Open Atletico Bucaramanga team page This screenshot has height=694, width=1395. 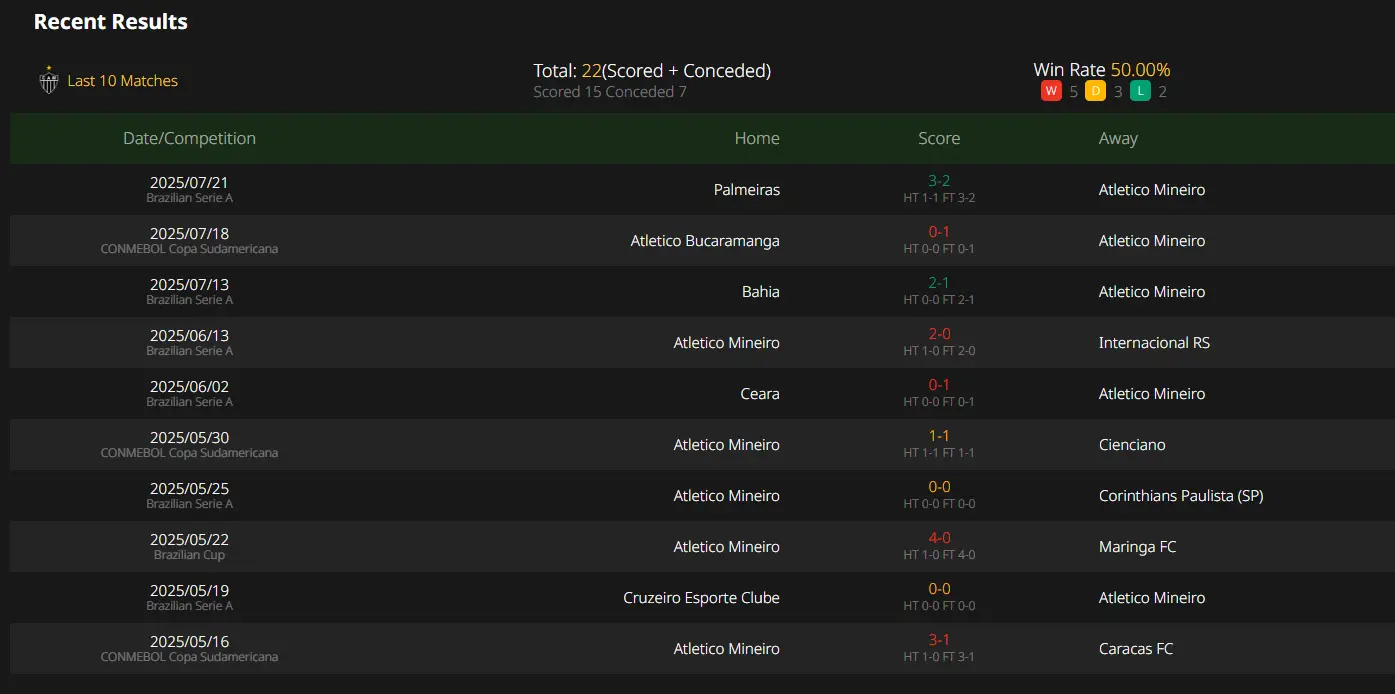(705, 240)
